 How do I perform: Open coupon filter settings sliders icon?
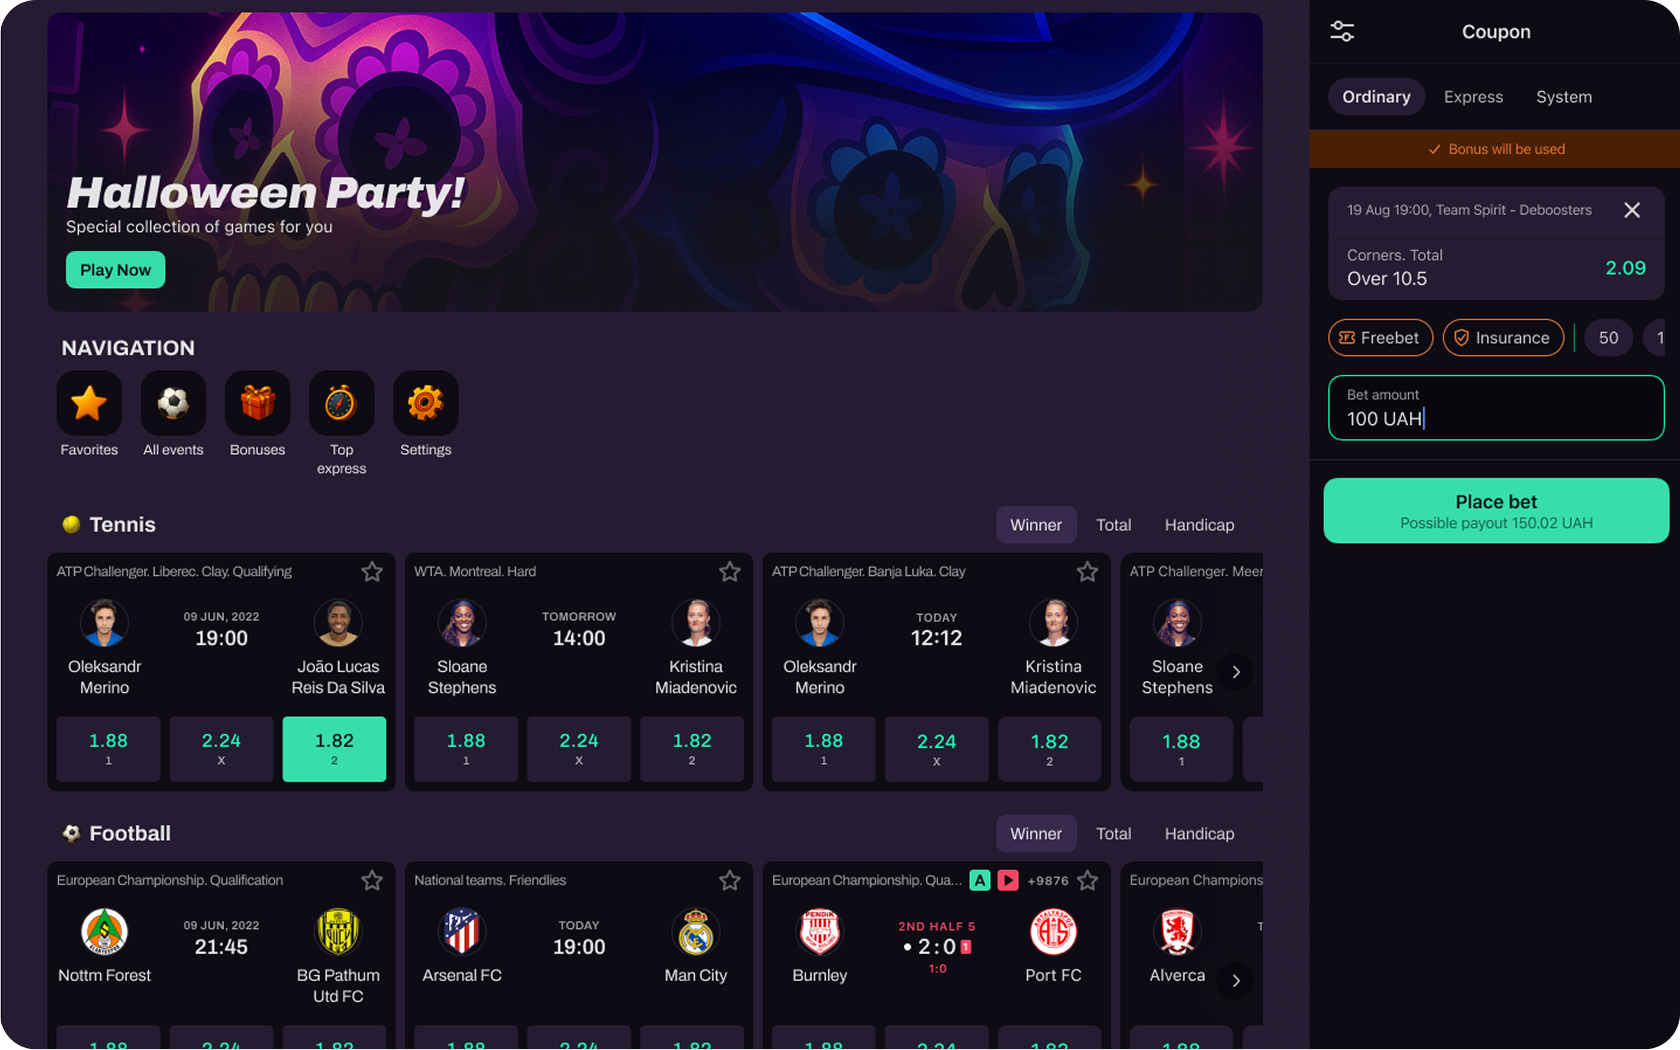click(x=1342, y=32)
